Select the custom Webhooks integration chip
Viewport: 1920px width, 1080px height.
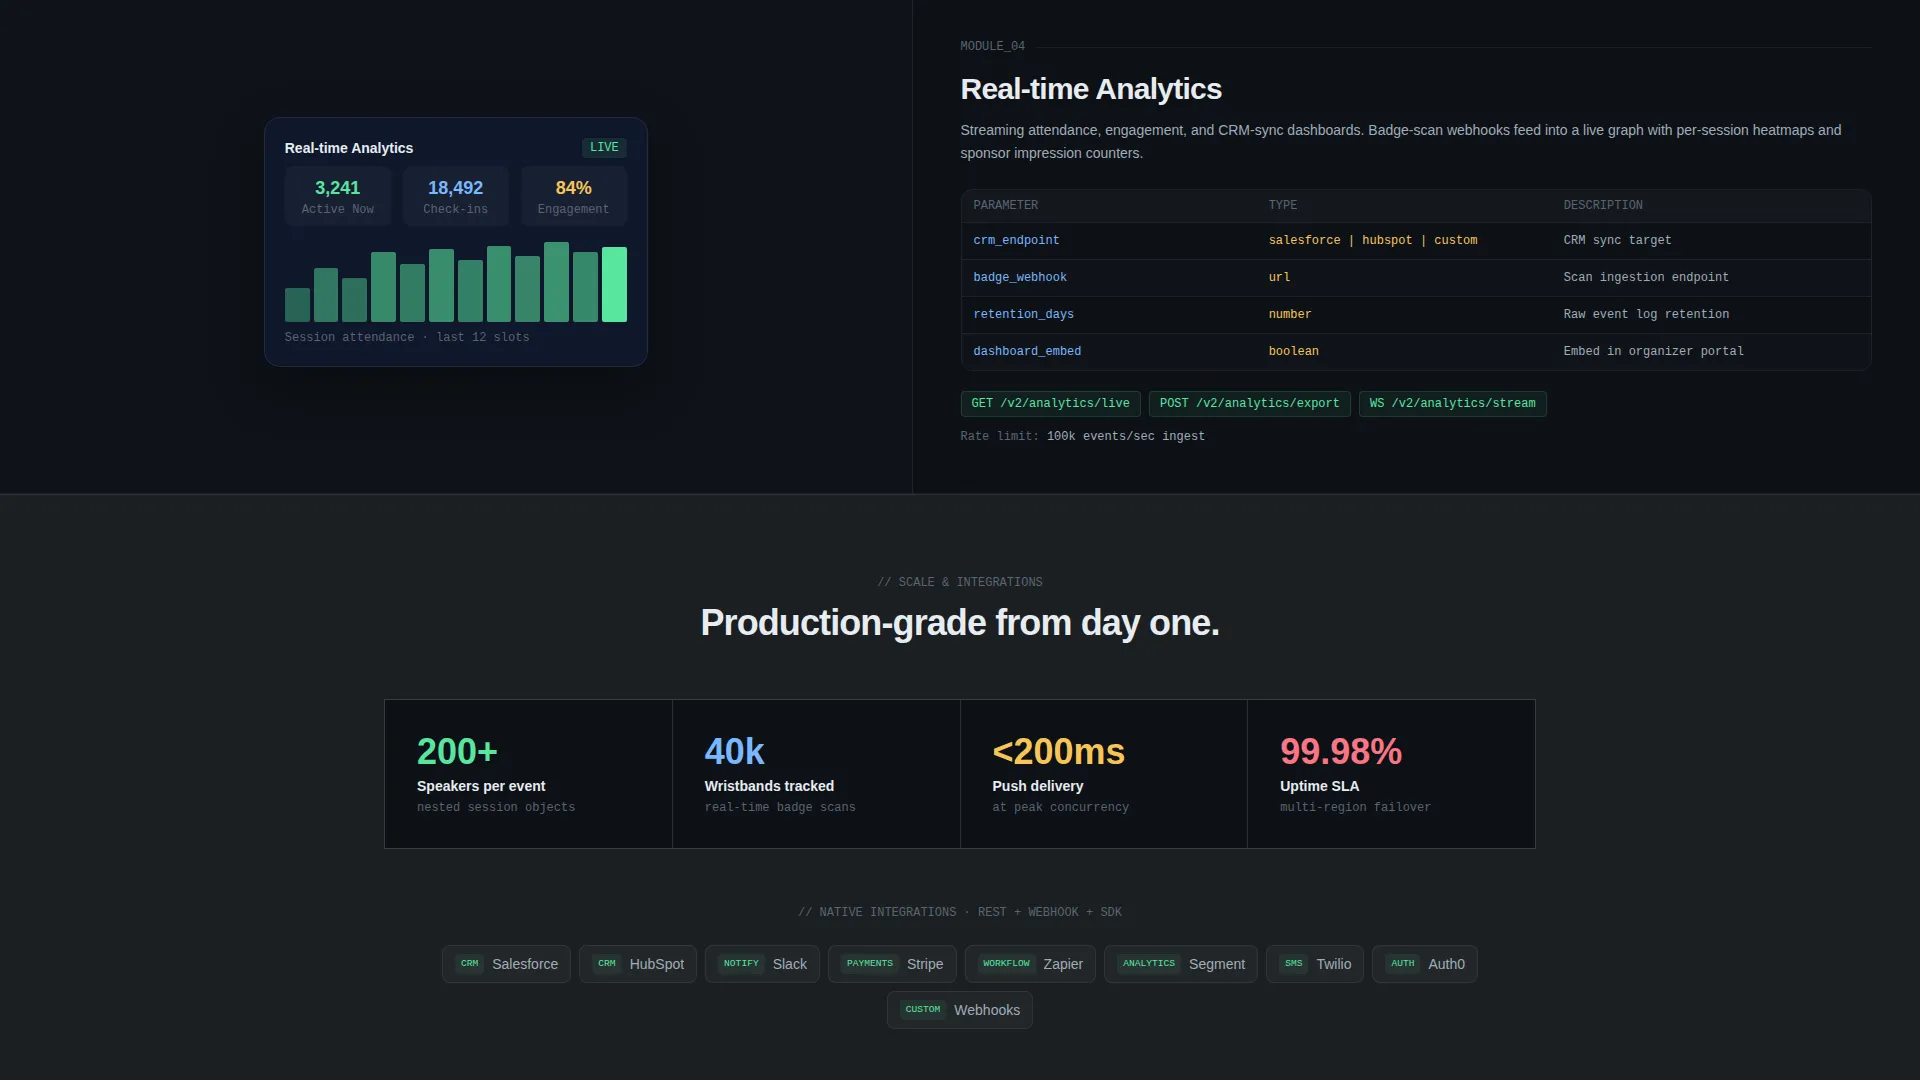pos(960,1010)
